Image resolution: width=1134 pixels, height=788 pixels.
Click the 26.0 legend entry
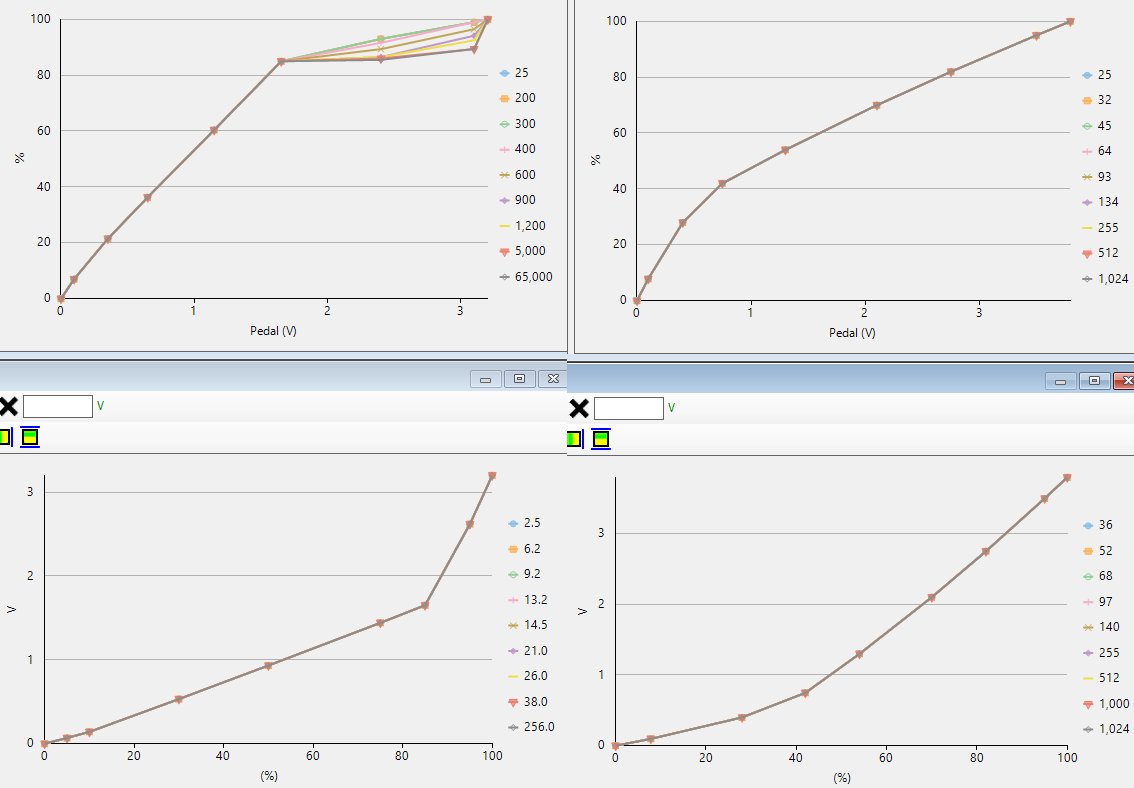tap(527, 677)
